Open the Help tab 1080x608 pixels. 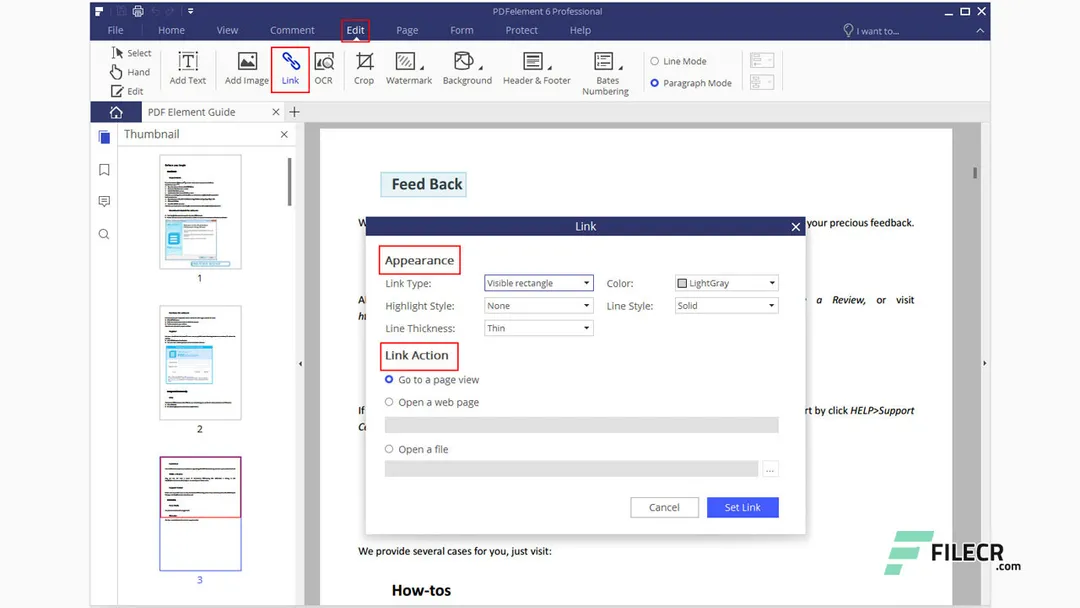click(x=580, y=30)
